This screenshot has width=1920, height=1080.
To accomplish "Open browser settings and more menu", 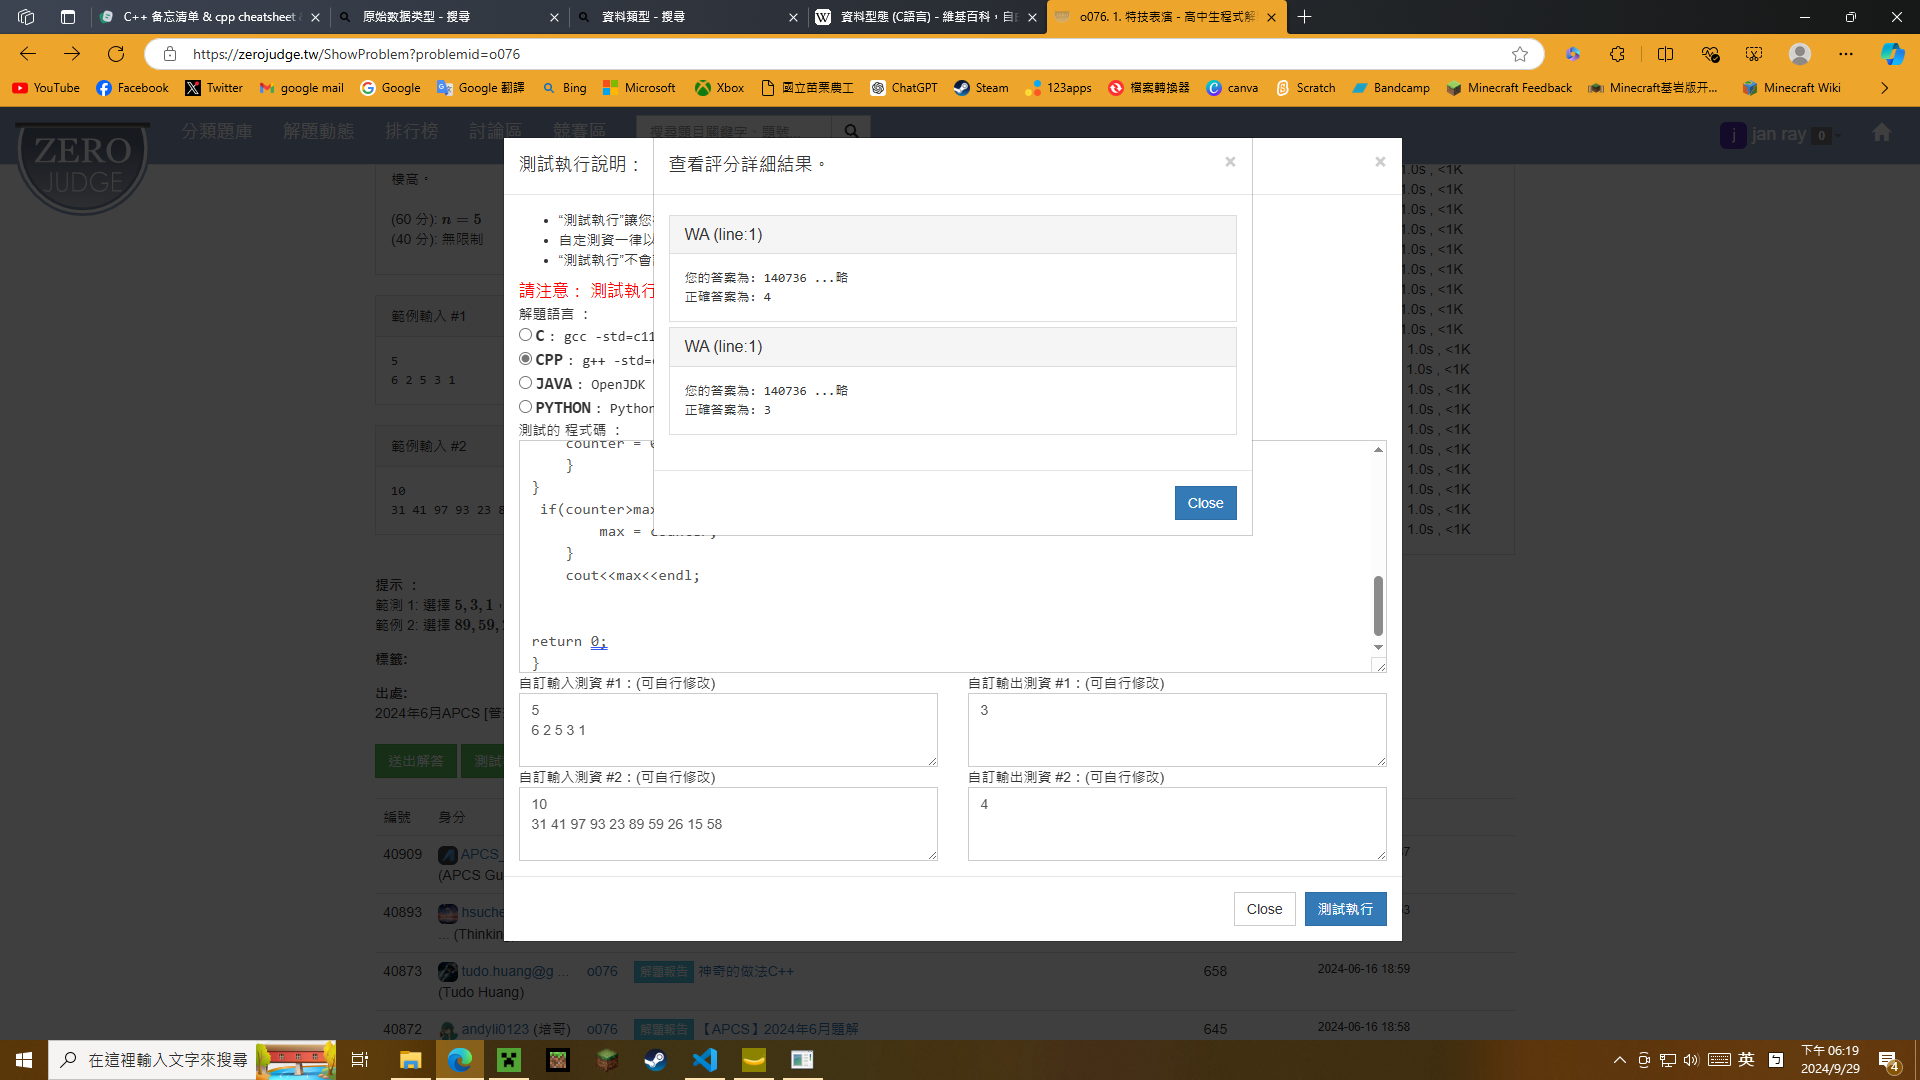I will coord(1845,54).
